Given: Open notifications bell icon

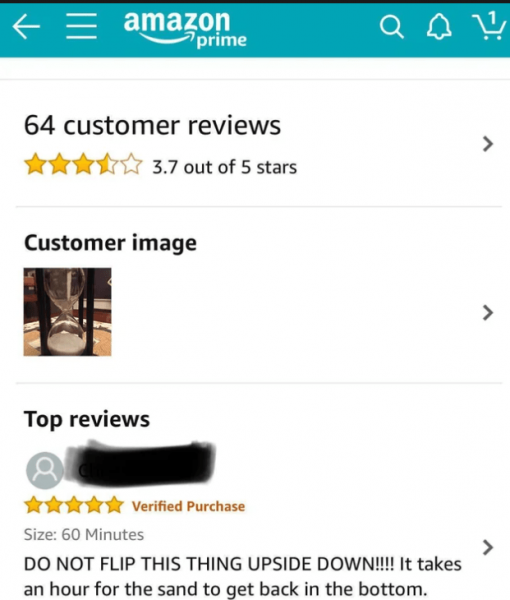Looking at the screenshot, I should 439,27.
